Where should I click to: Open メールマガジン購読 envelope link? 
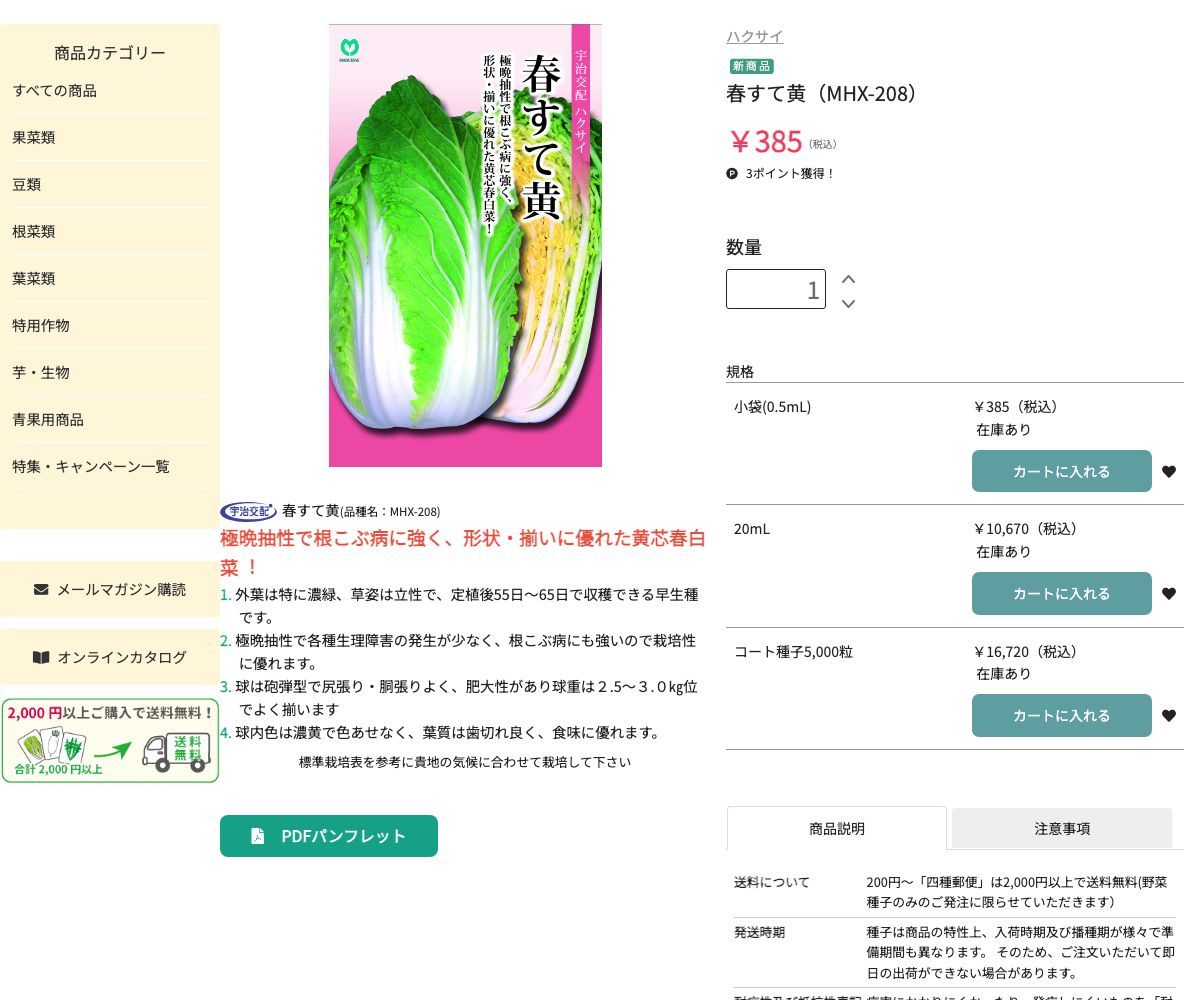coord(110,589)
